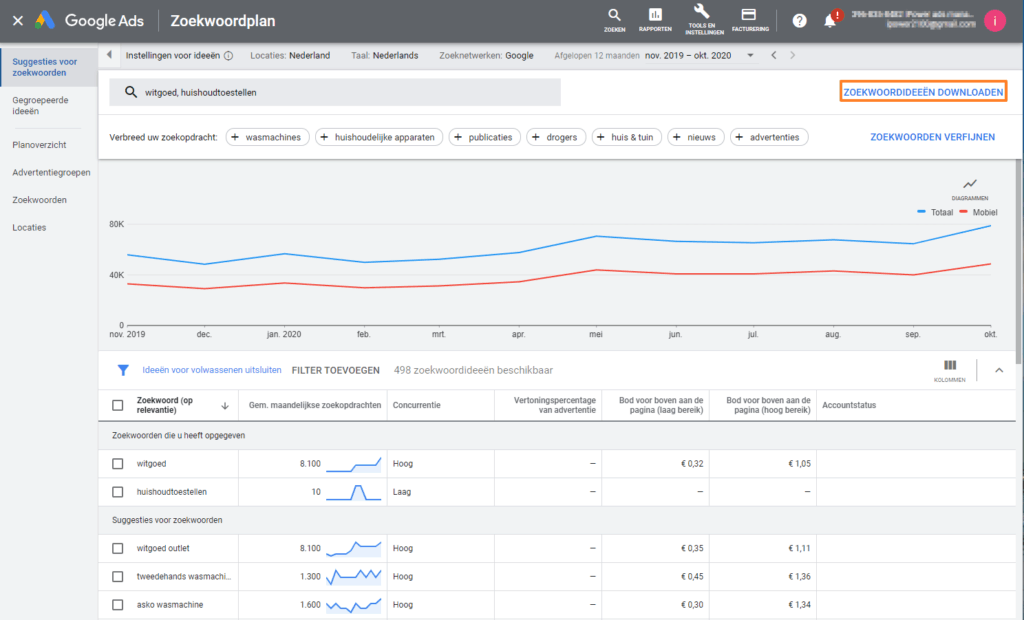This screenshot has height=620, width=1024.
Task: Click Ideeën voor volwassenen uitsluiten filter
Action: pyautogui.click(x=212, y=370)
